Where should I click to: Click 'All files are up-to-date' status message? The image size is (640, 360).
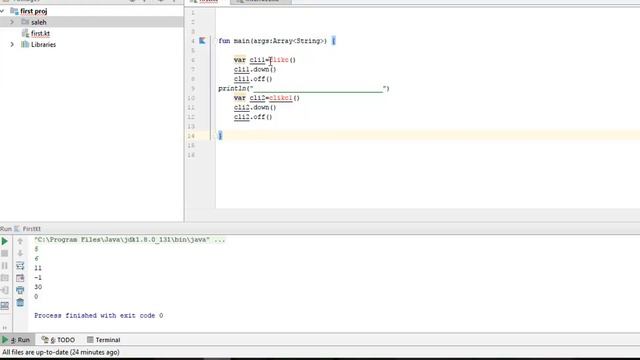click(61, 352)
